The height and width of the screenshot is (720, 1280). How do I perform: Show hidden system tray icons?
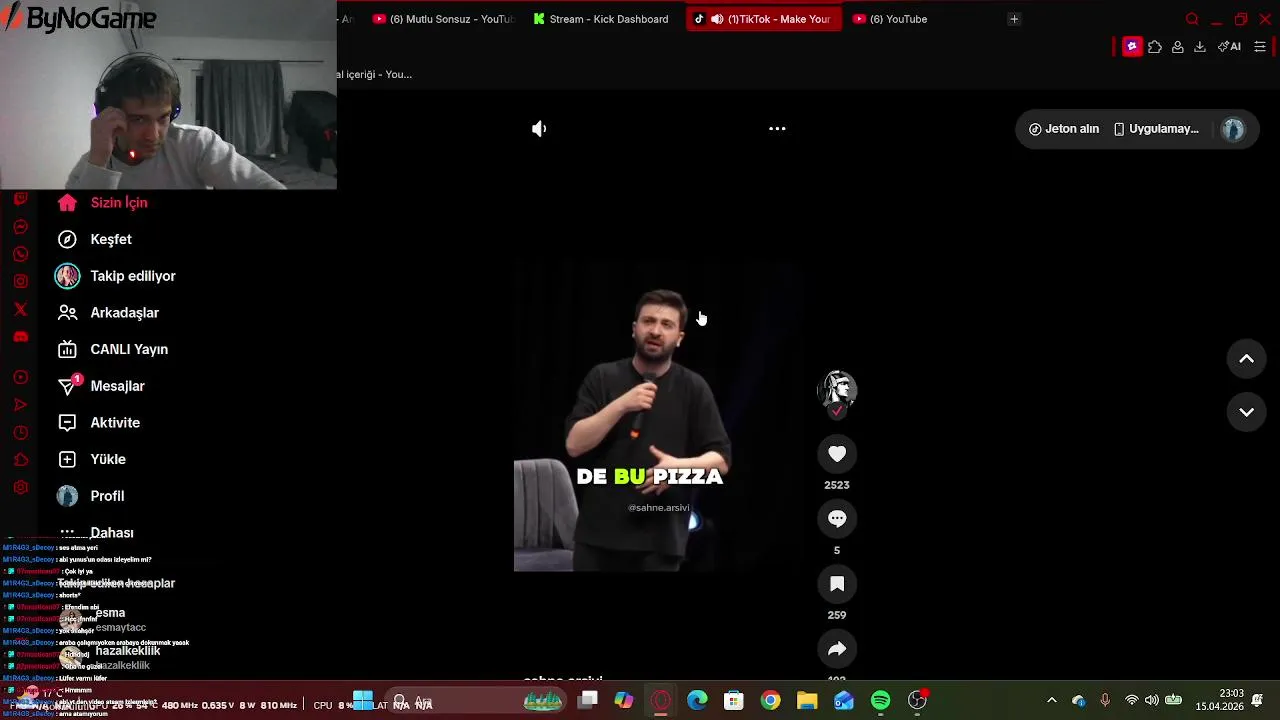coord(1051,700)
